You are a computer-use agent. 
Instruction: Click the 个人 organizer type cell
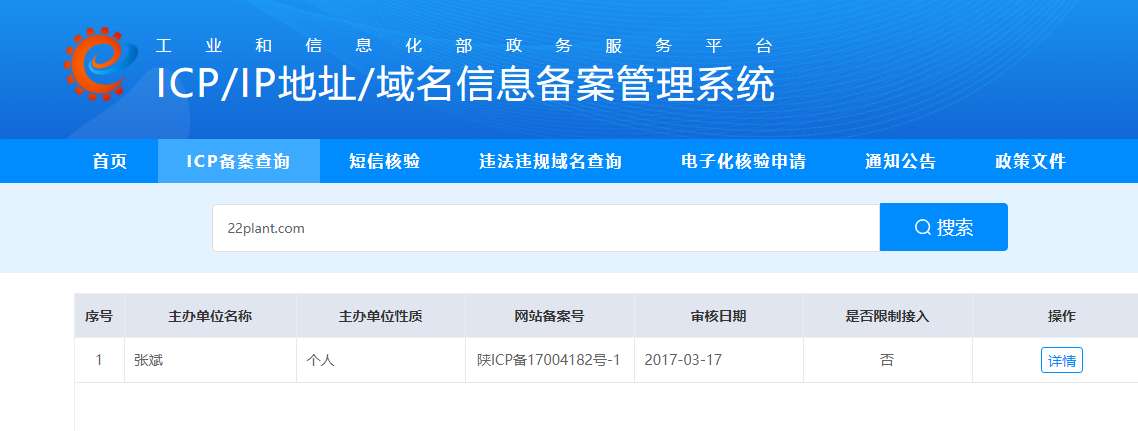click(321, 360)
